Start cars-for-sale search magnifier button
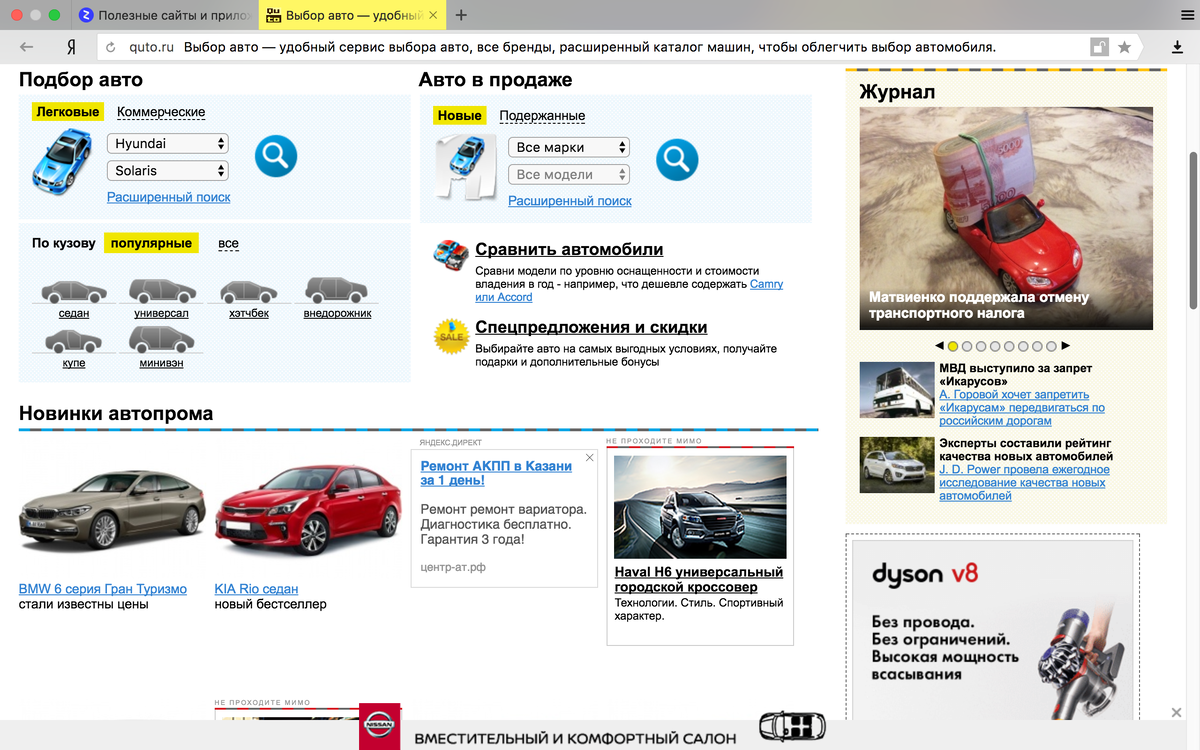This screenshot has width=1200, height=750. (677, 159)
